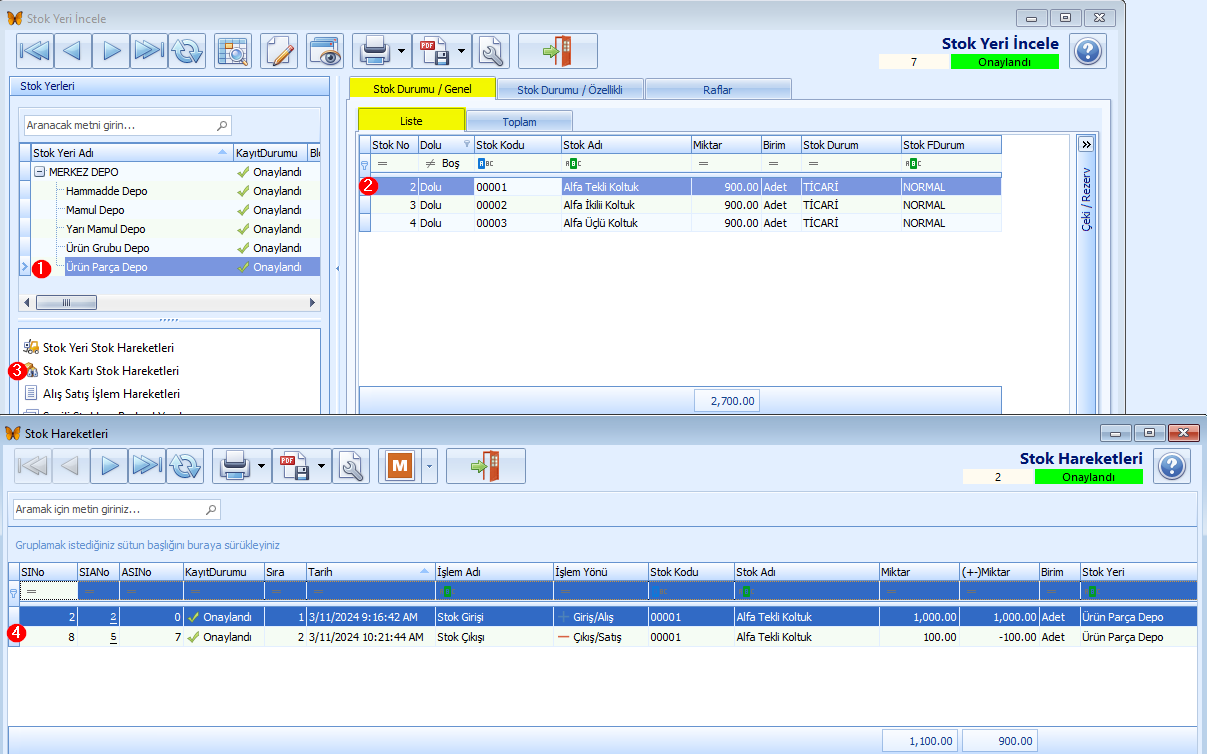The width and height of the screenshot is (1207, 754).
Task: Select the Liste sub-tab
Action: (411, 121)
